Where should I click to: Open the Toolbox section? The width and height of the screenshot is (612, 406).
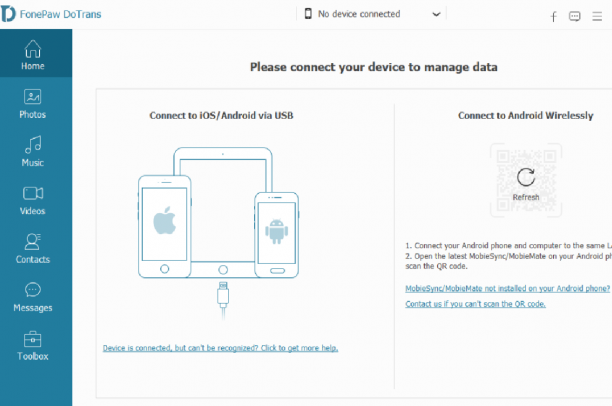coord(33,346)
